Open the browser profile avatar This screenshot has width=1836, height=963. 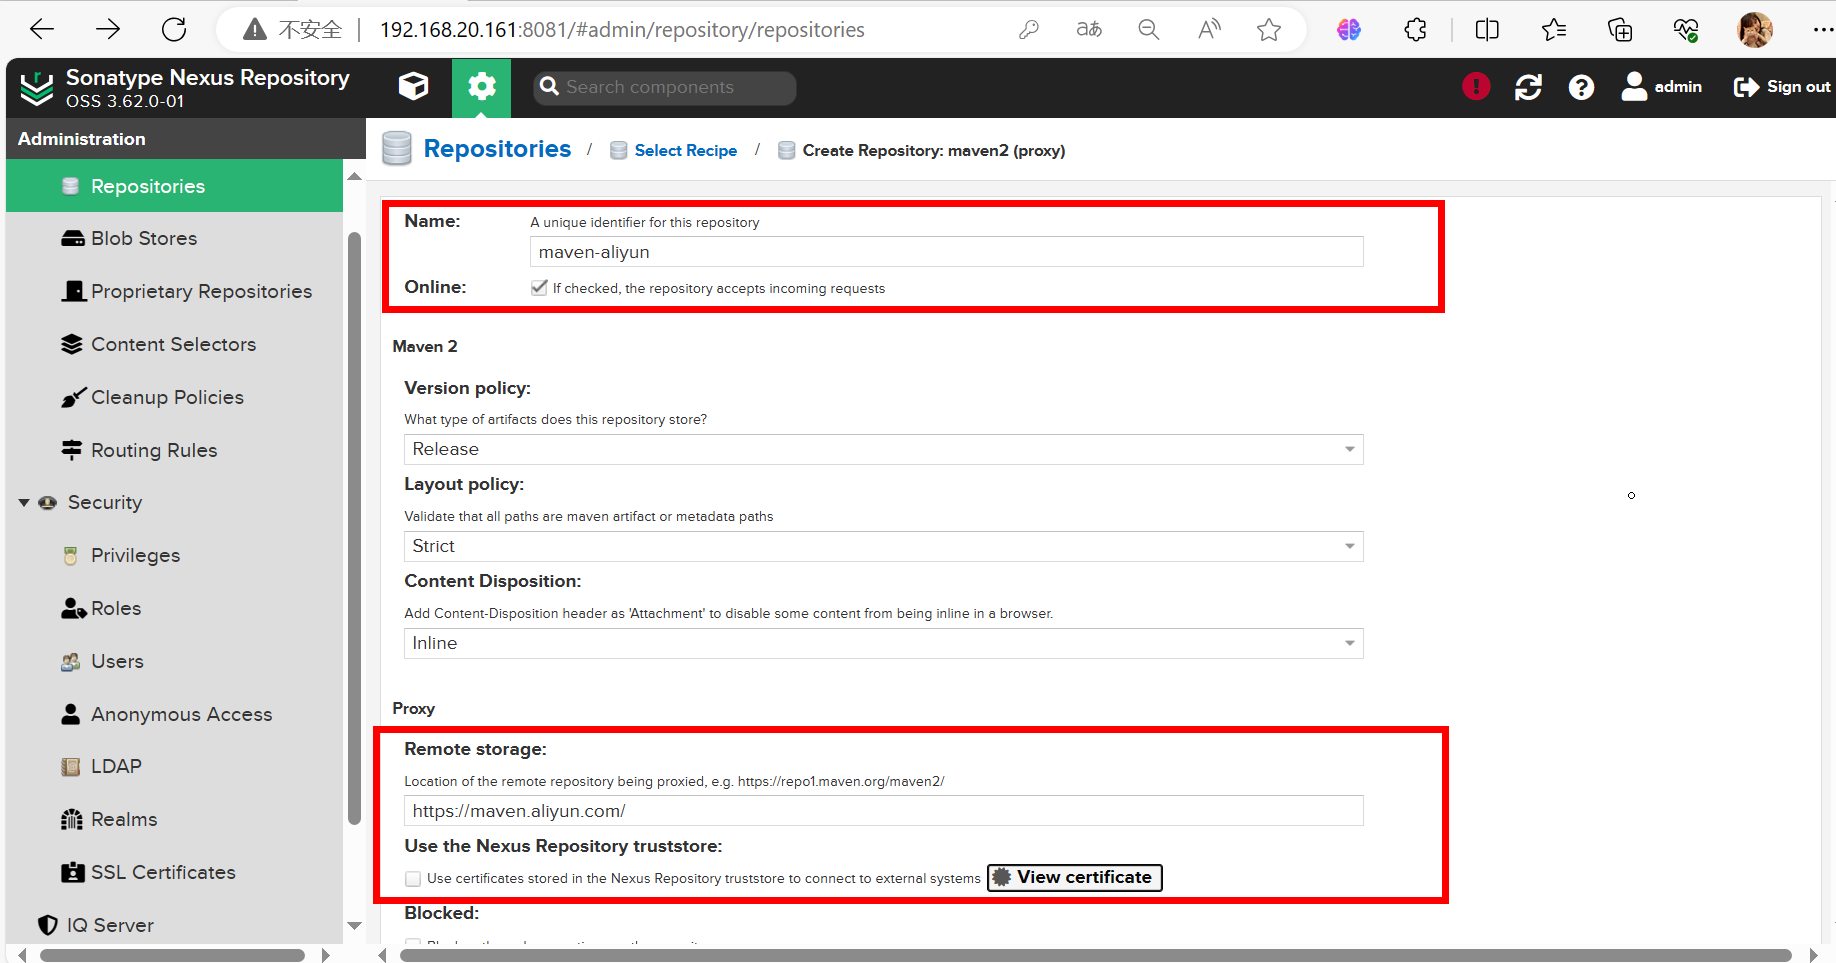(x=1755, y=30)
